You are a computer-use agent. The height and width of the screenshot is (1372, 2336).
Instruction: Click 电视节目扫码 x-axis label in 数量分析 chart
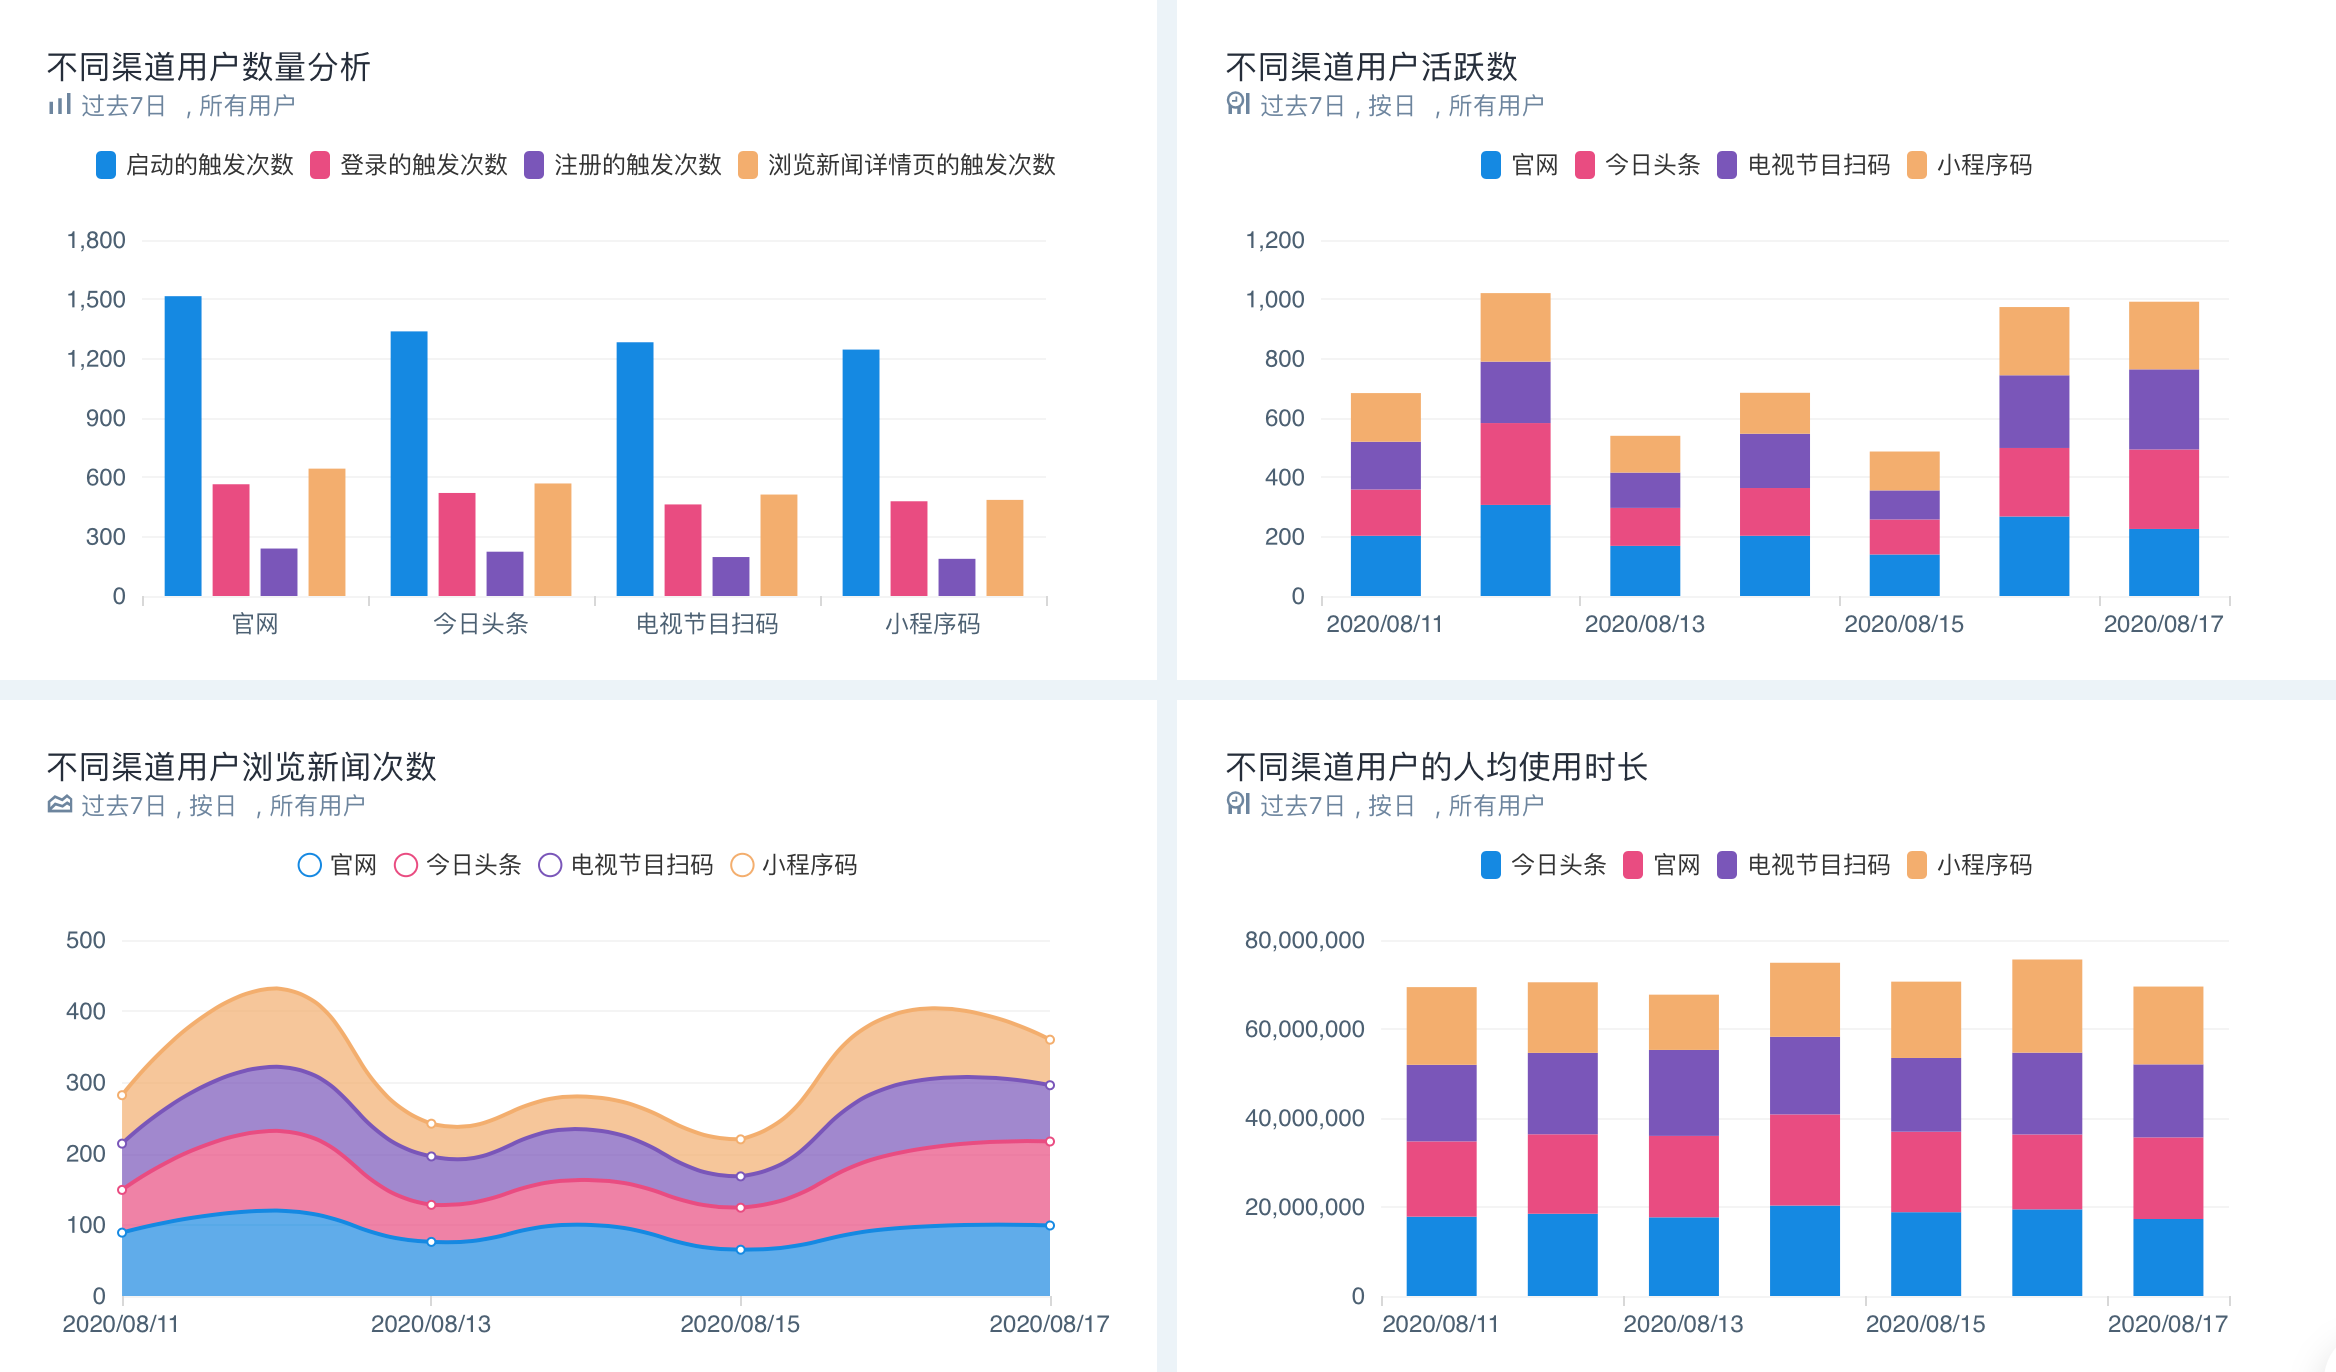tap(707, 624)
